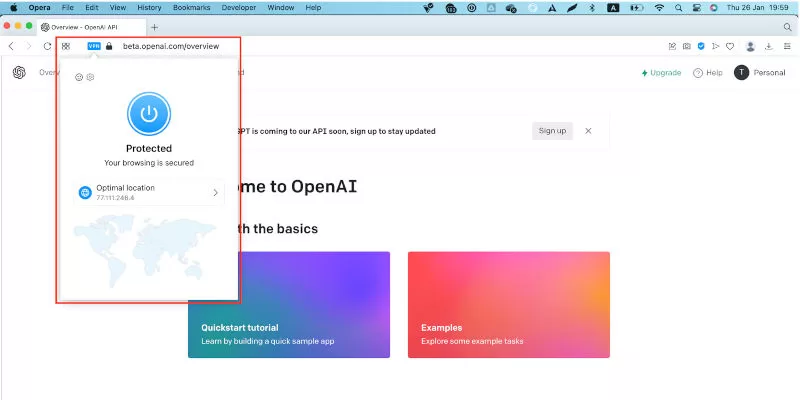Open browser downloads icon
The height and width of the screenshot is (400, 800).
coord(769,46)
